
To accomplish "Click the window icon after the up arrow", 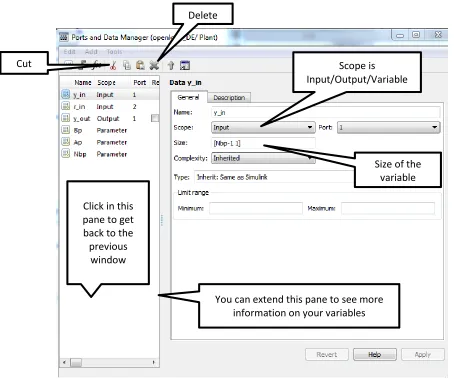I will click(185, 65).
